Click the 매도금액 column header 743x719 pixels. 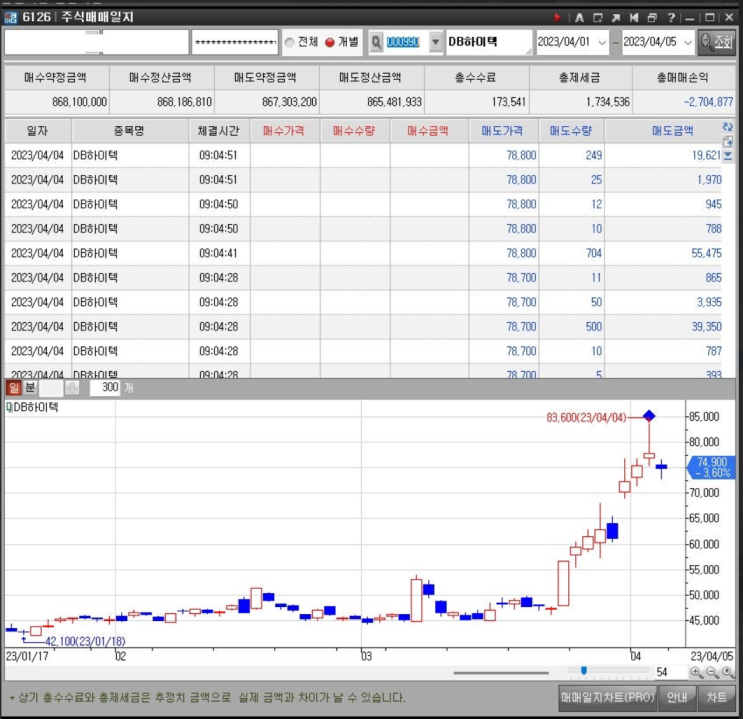point(672,131)
